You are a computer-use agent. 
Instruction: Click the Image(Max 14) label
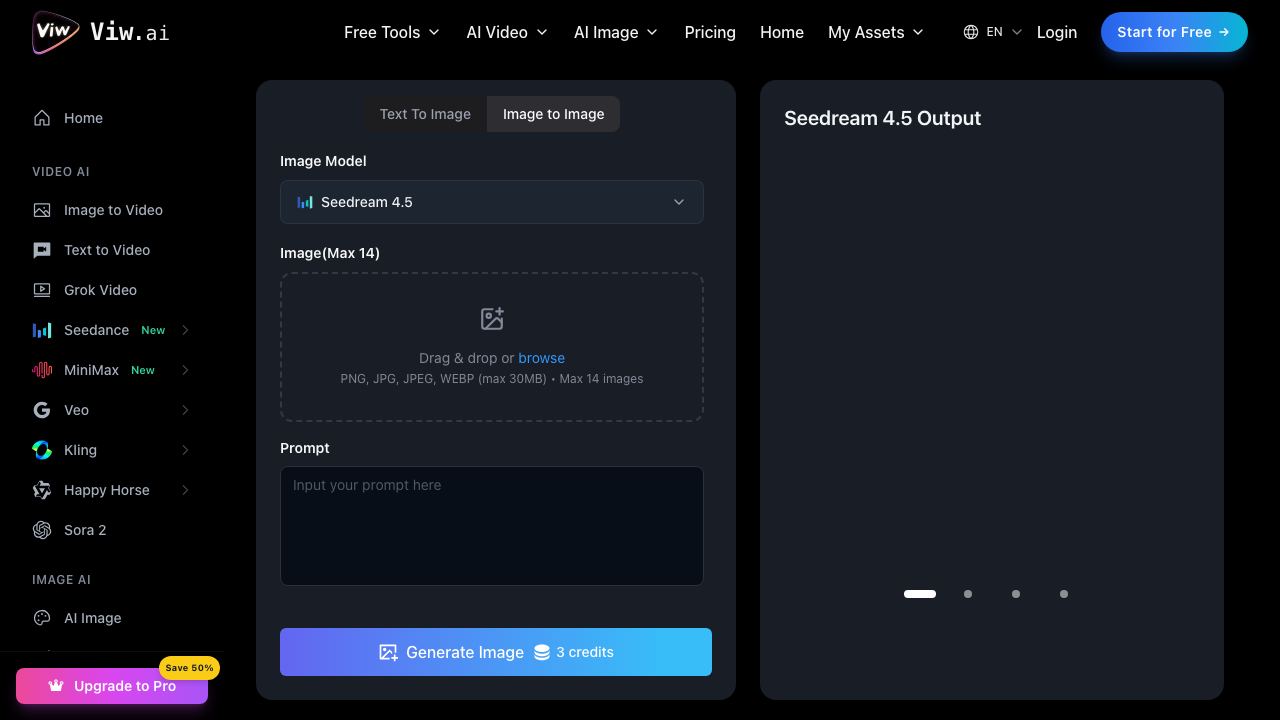330,253
